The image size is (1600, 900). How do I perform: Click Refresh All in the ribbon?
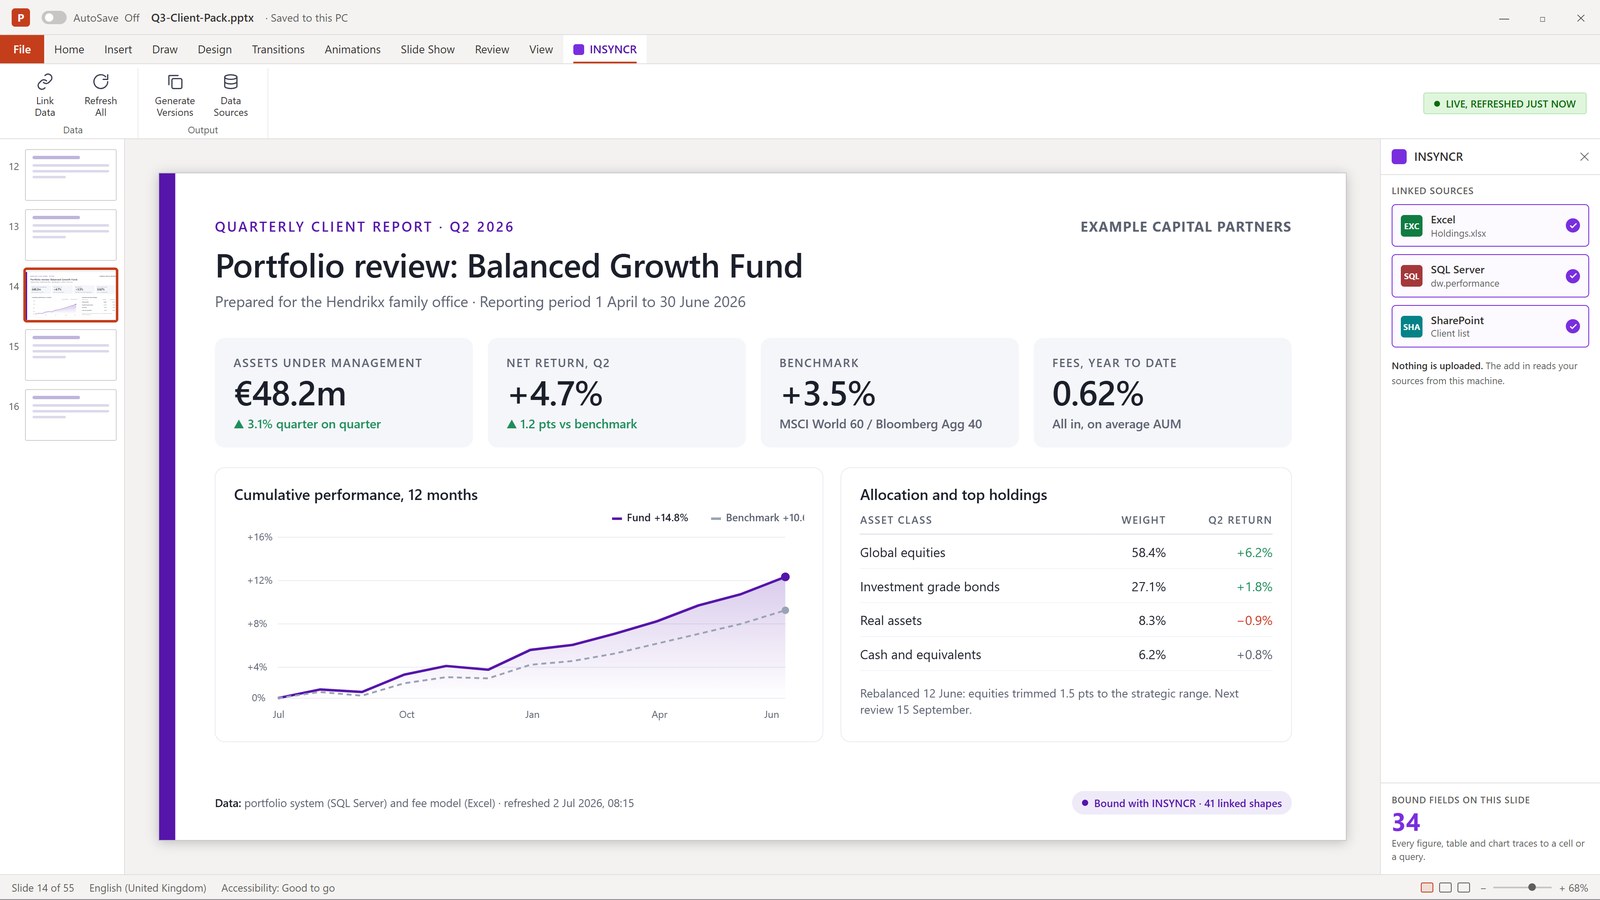click(100, 95)
